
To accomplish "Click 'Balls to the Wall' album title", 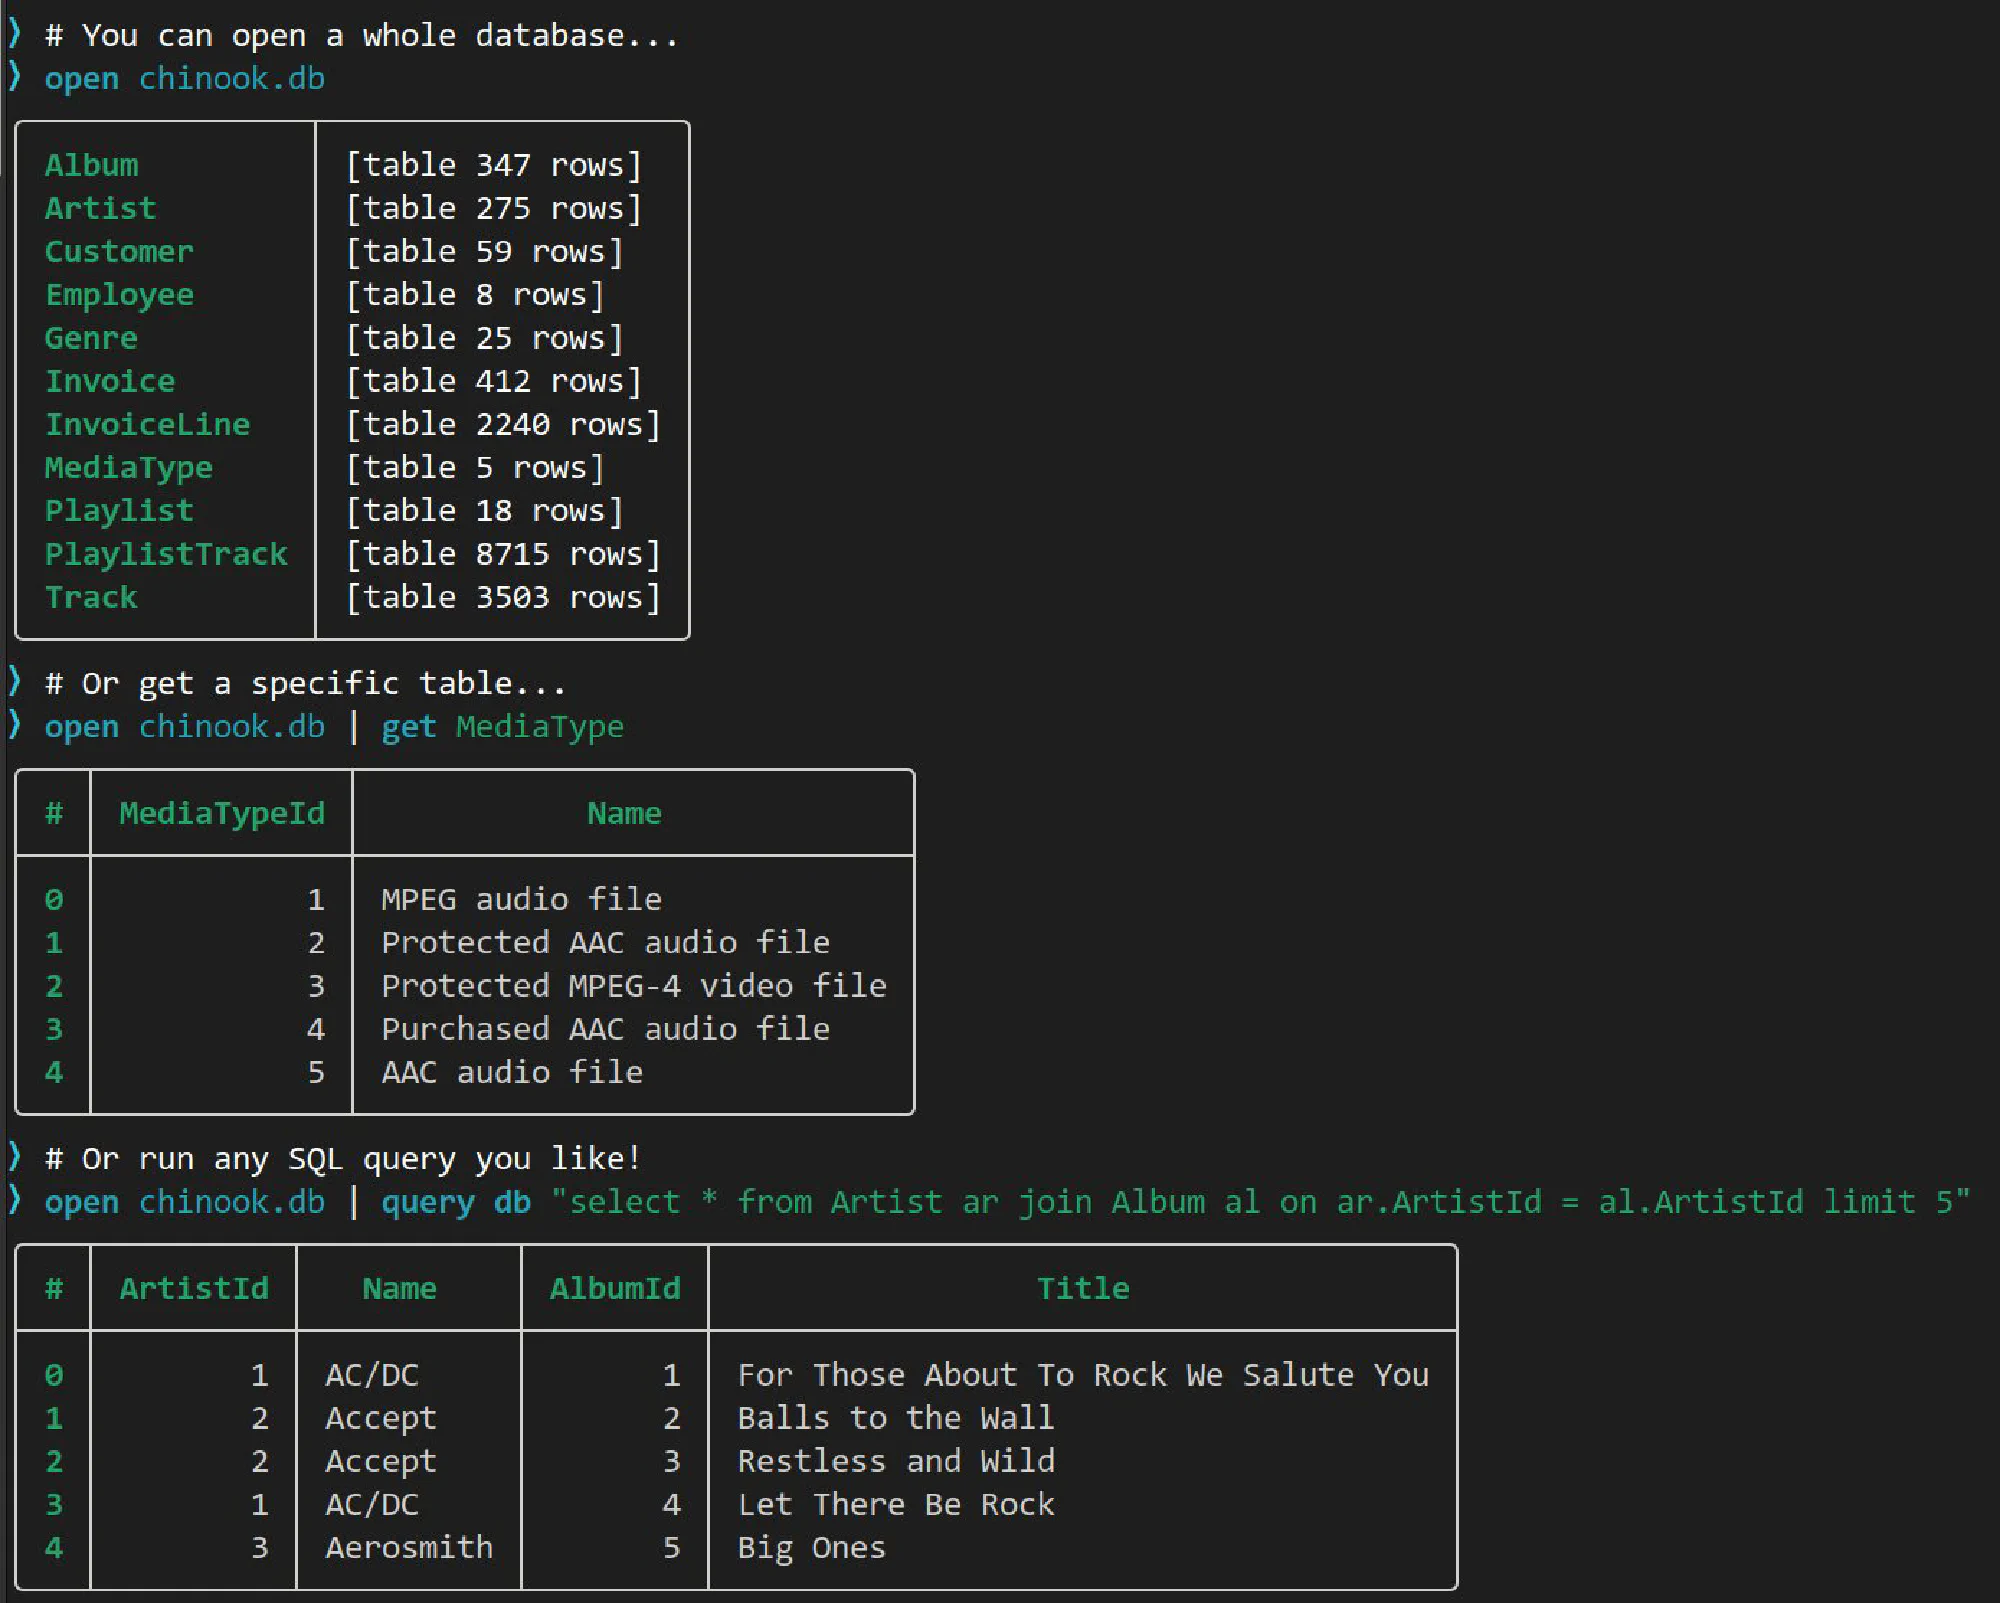I will click(895, 1418).
